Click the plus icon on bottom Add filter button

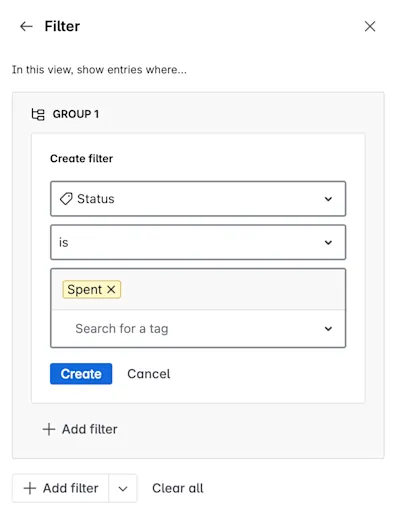click(30, 488)
